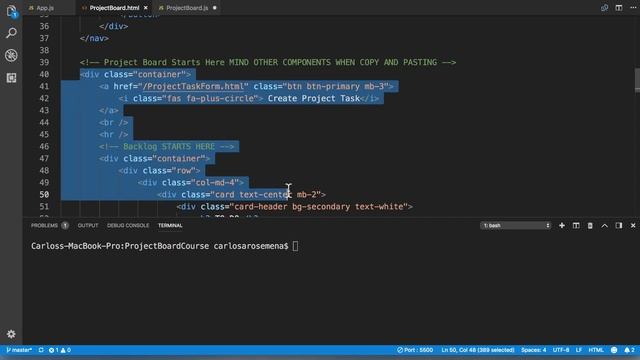Open the OUTPUT panel tab
The width and height of the screenshot is (640, 360).
pos(88,225)
